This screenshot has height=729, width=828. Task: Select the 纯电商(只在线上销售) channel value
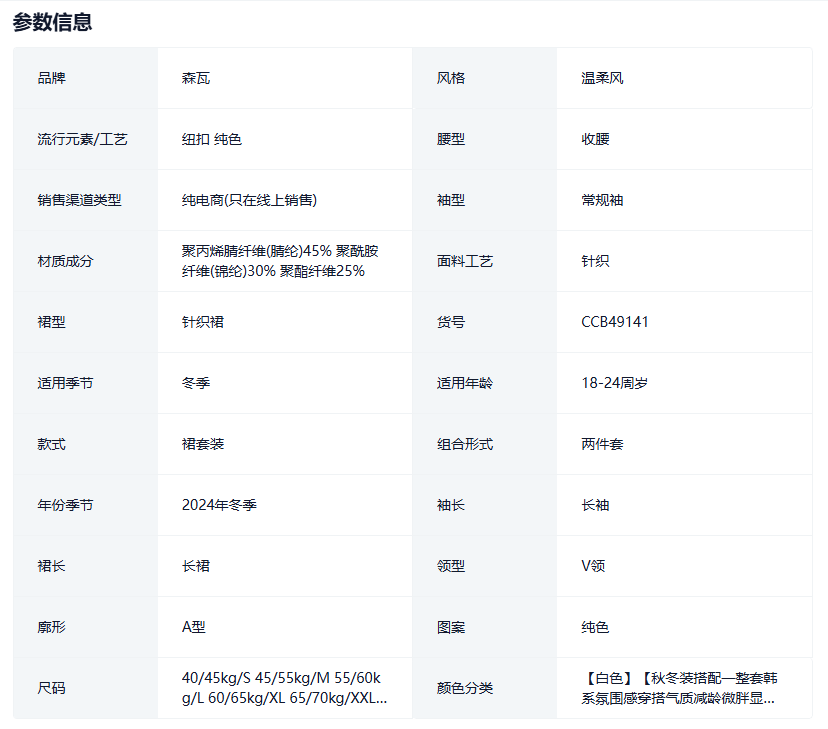pos(249,200)
